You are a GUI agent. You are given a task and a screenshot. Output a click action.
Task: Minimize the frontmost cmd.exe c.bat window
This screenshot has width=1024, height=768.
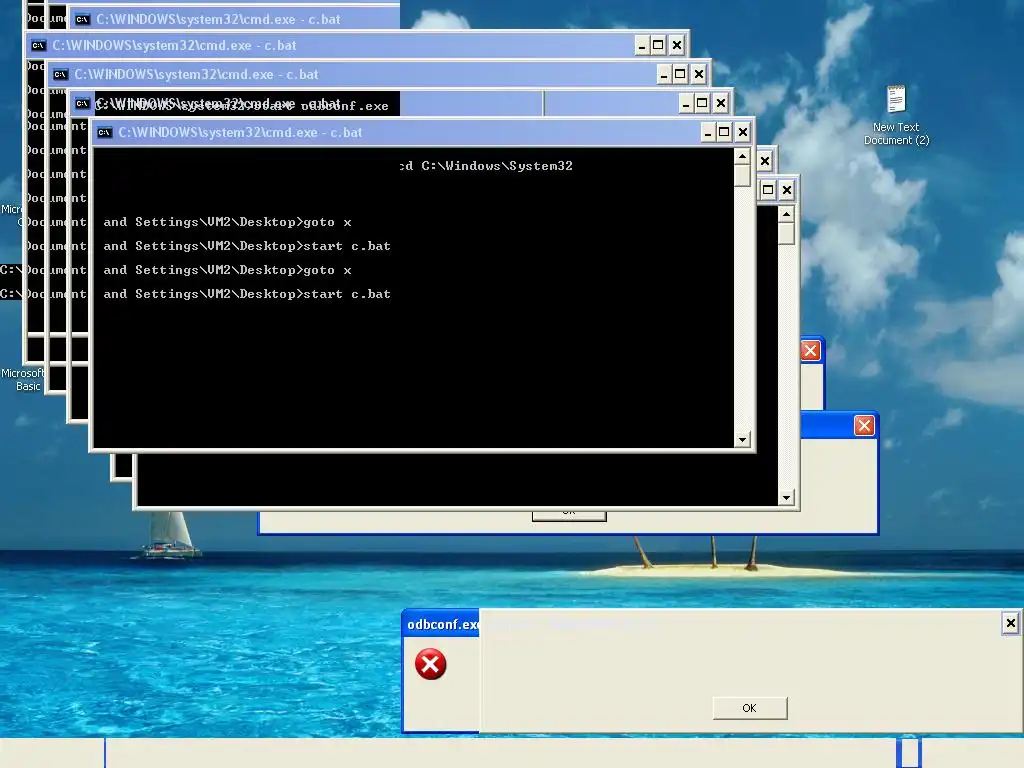(708, 133)
